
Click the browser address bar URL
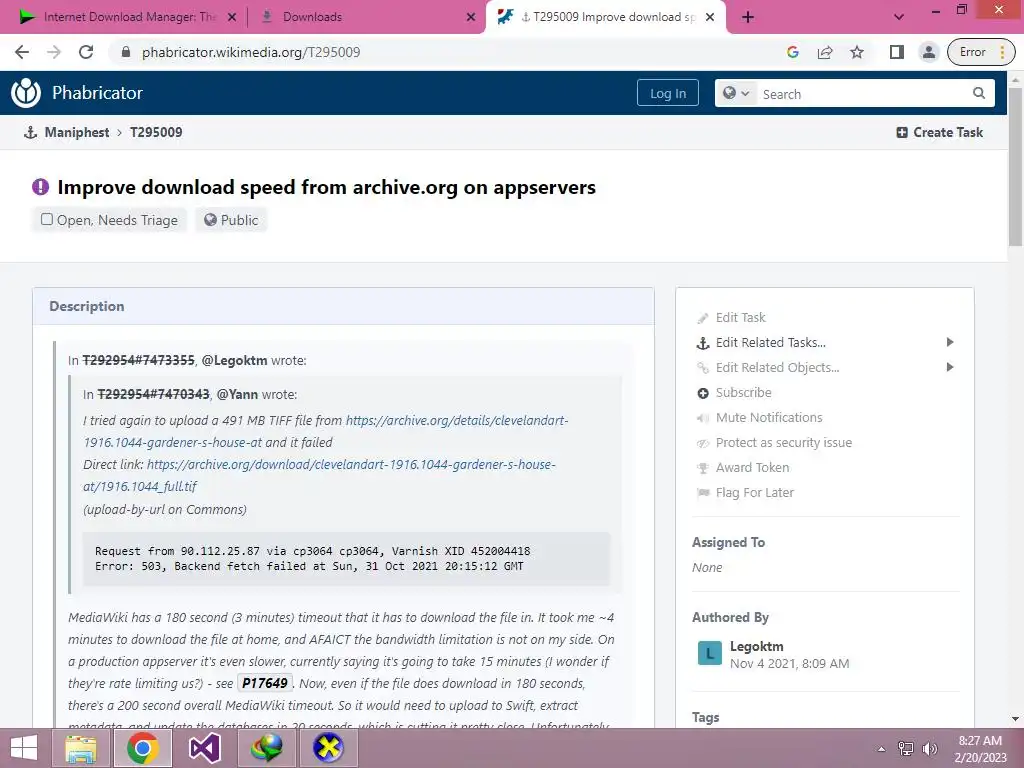(x=251, y=52)
